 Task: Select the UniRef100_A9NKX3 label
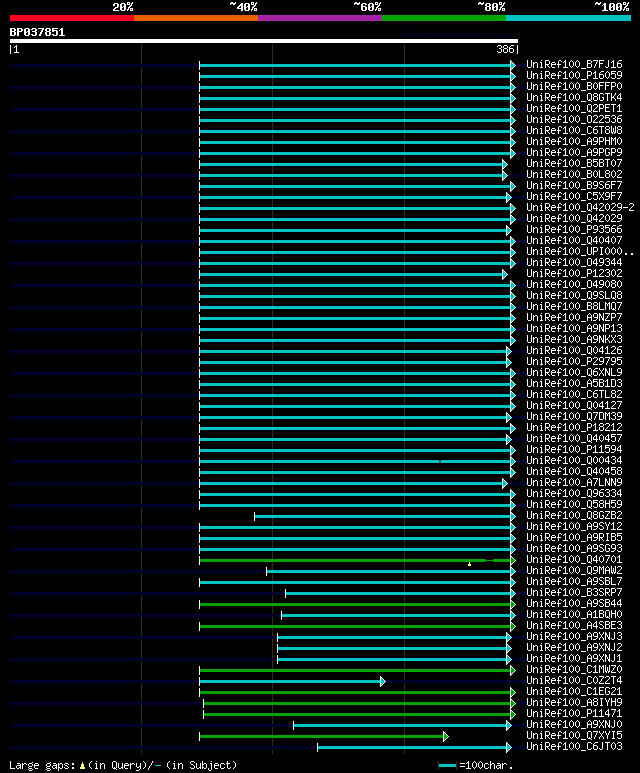pos(574,340)
